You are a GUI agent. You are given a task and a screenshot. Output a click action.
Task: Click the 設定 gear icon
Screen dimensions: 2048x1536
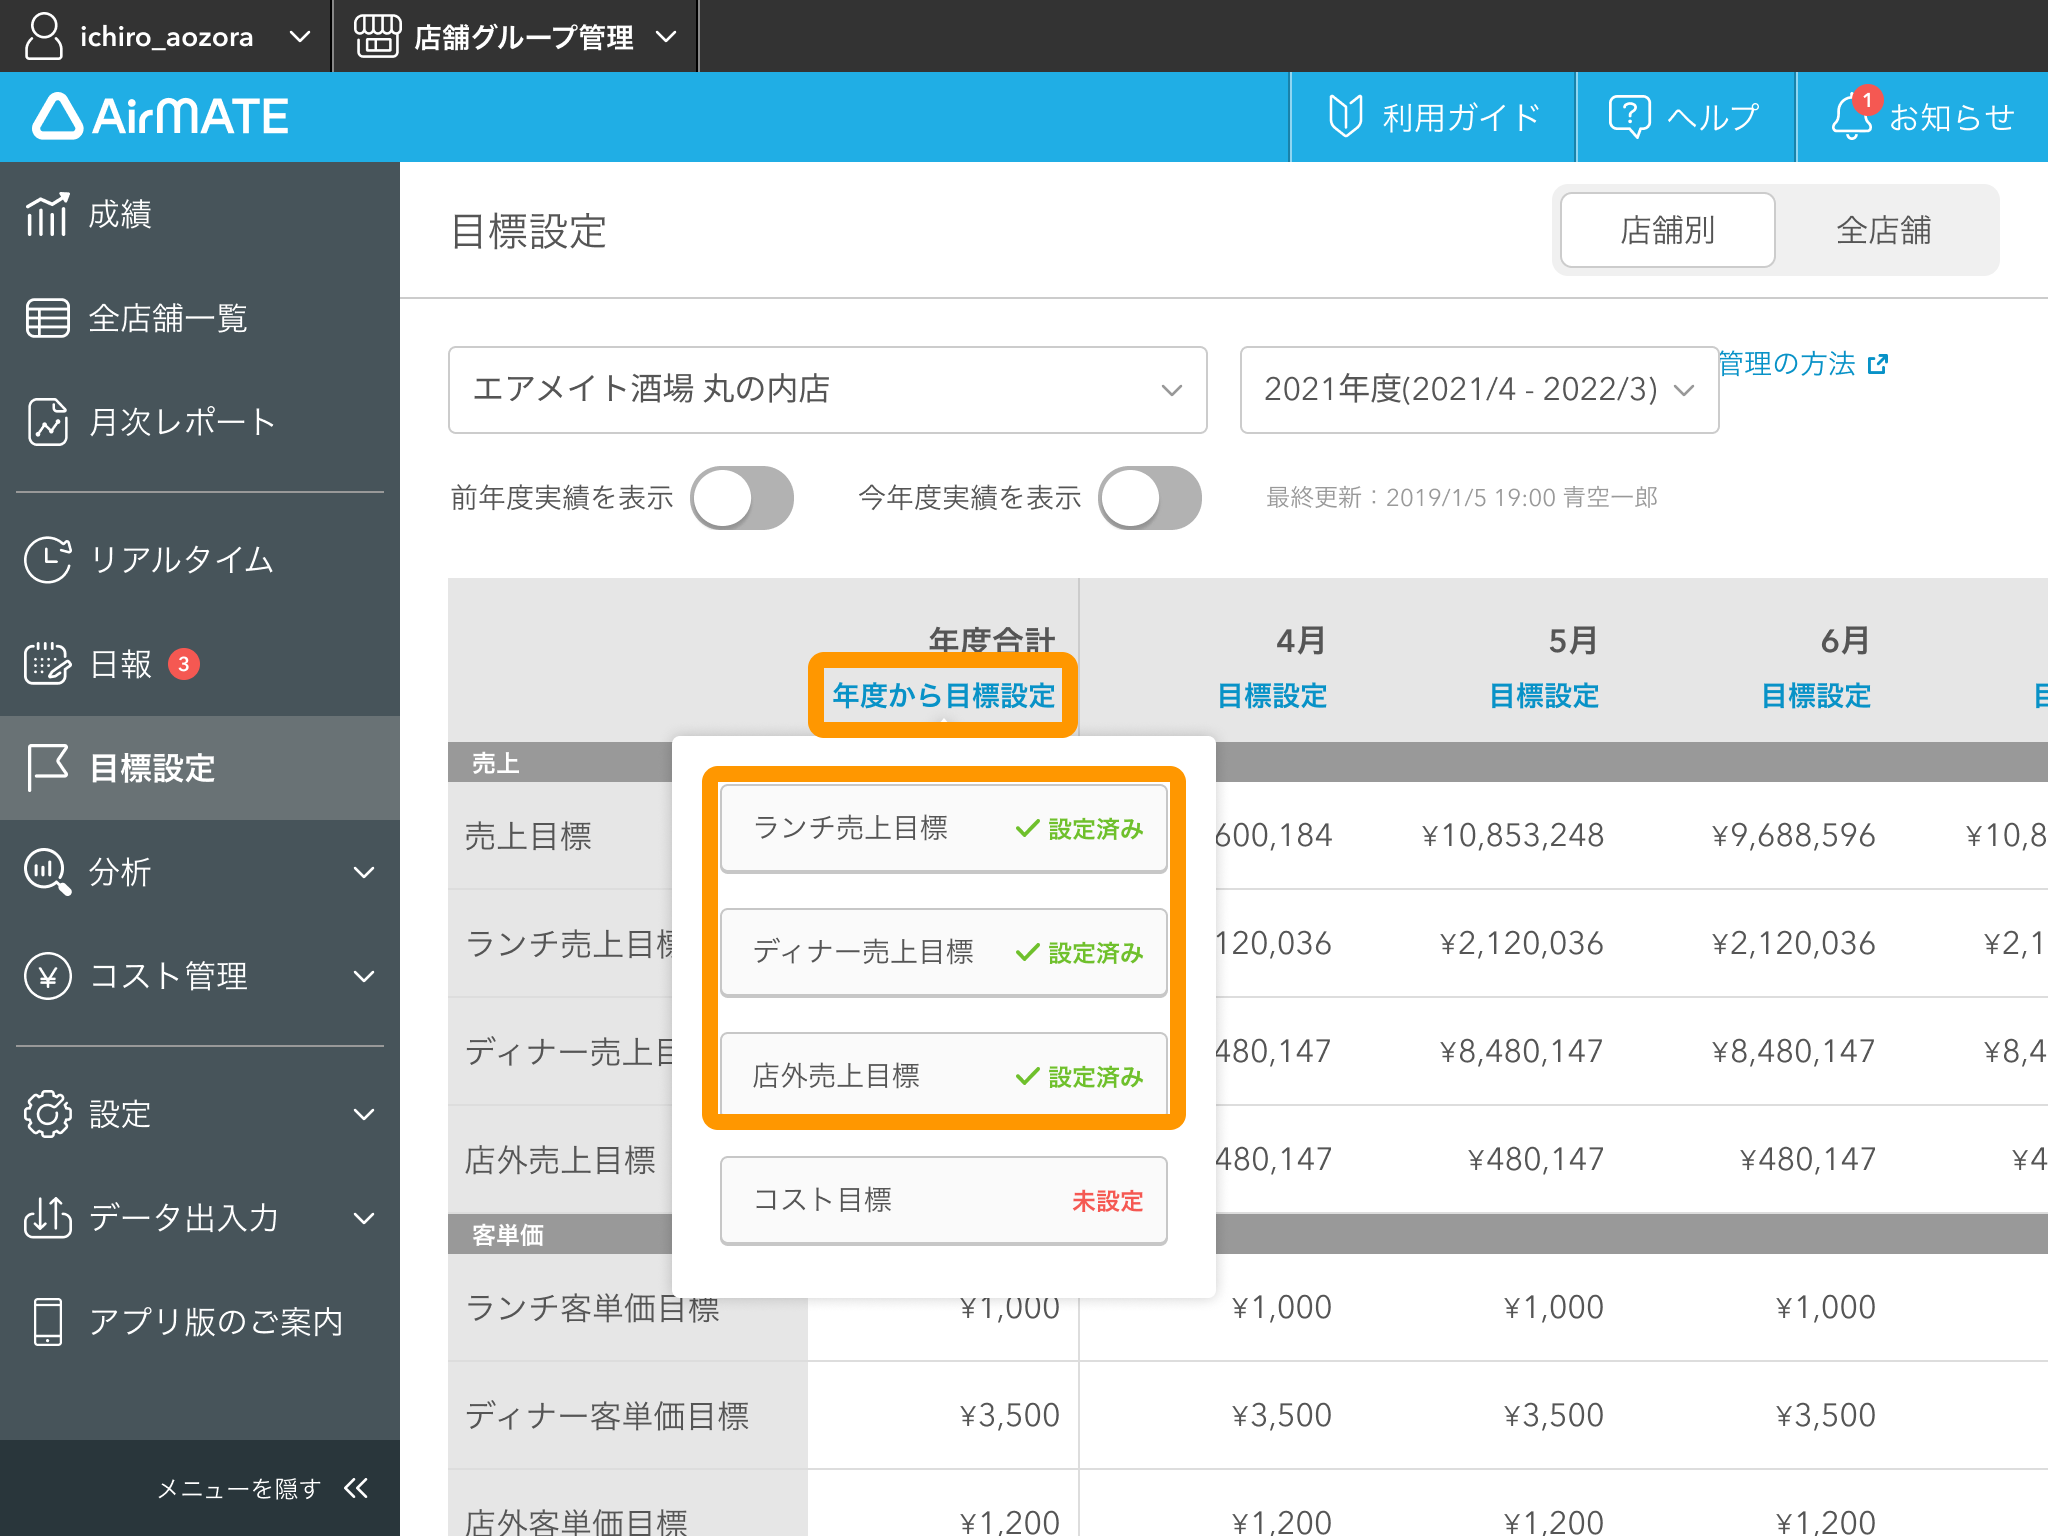(x=47, y=1114)
